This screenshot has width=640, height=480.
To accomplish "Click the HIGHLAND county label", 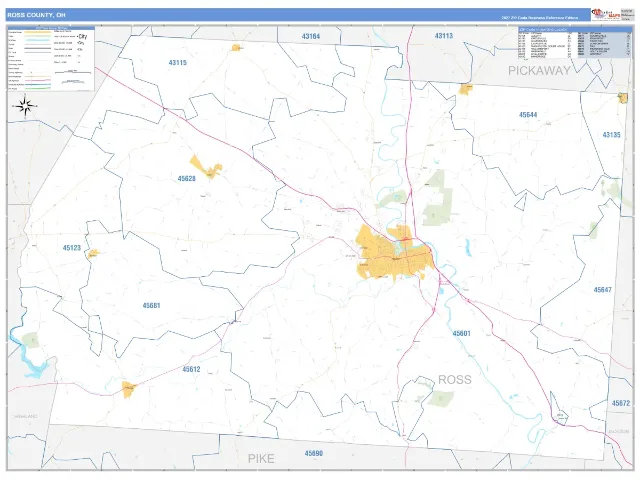I will [x=26, y=416].
